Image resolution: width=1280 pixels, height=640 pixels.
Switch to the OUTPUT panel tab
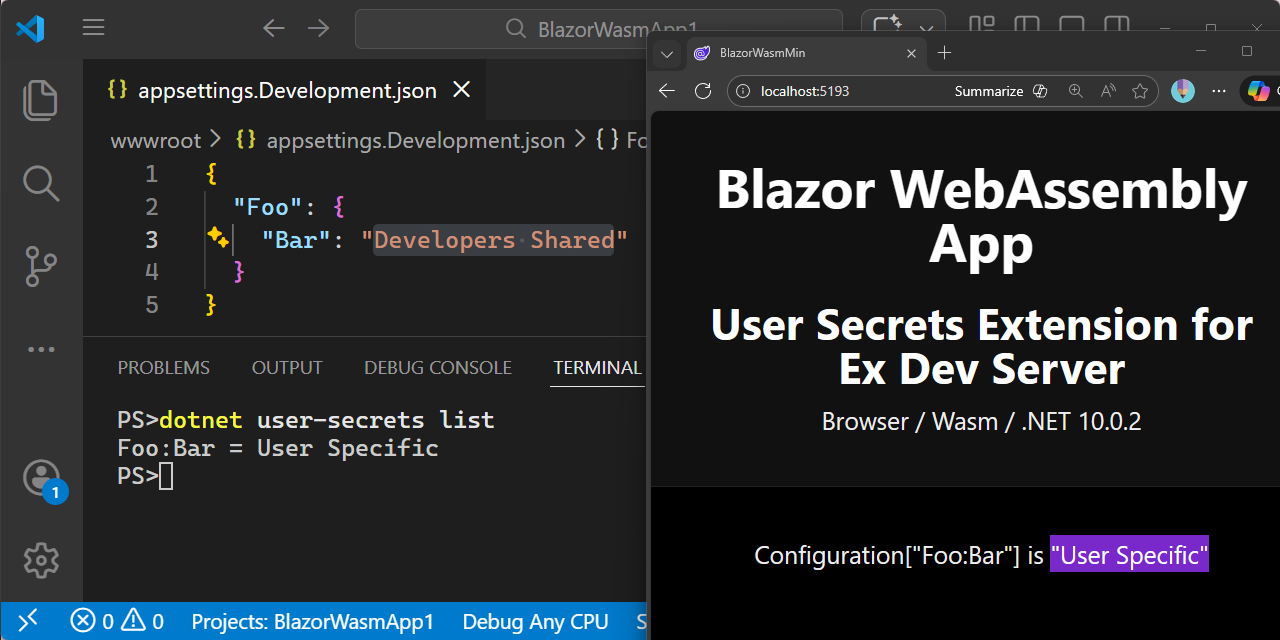point(286,367)
